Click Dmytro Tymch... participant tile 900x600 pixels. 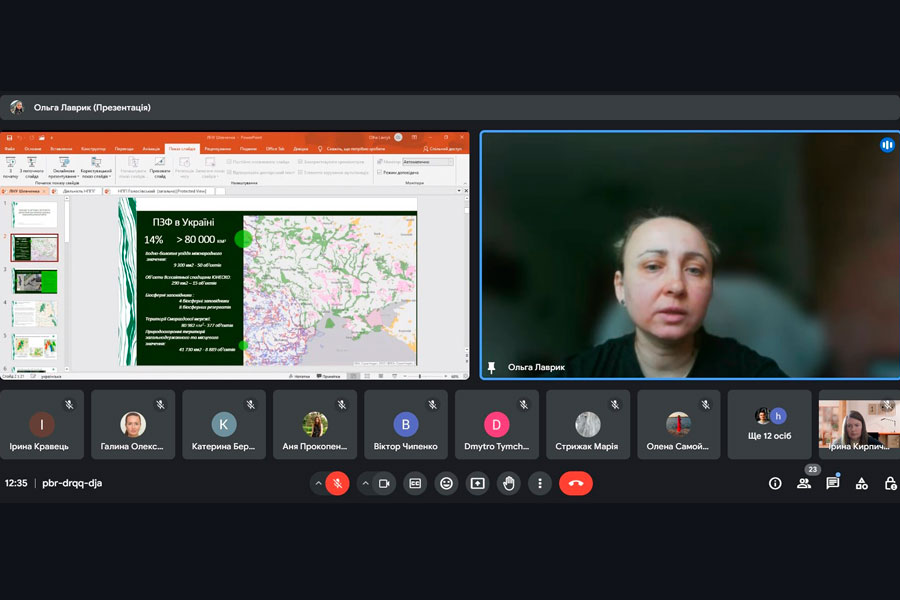point(496,424)
